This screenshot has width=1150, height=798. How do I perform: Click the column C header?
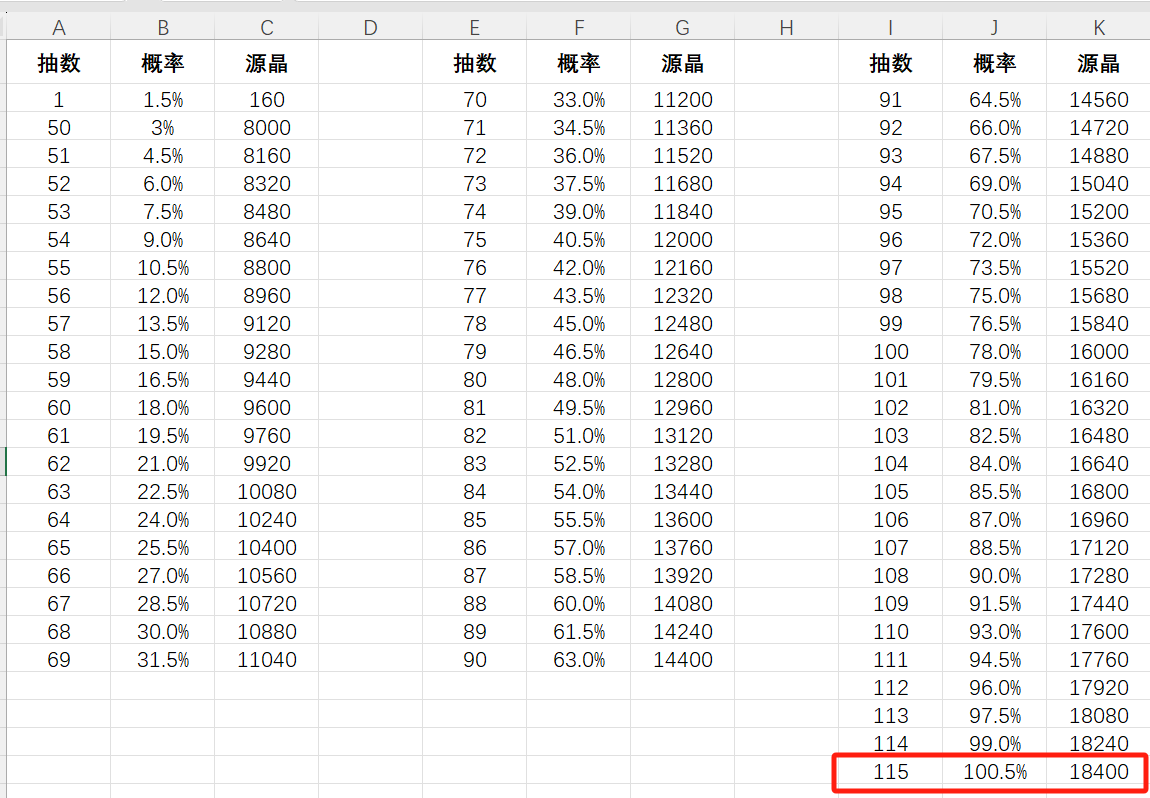tap(267, 28)
